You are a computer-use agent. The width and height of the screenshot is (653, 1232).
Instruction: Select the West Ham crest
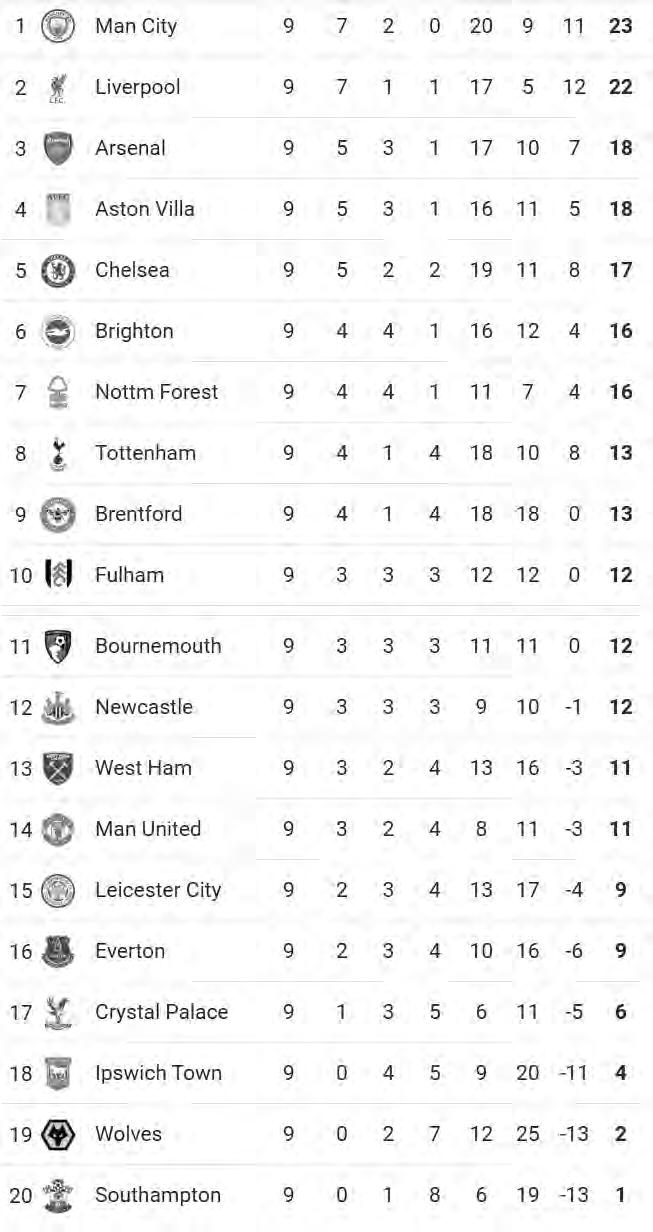click(x=58, y=768)
